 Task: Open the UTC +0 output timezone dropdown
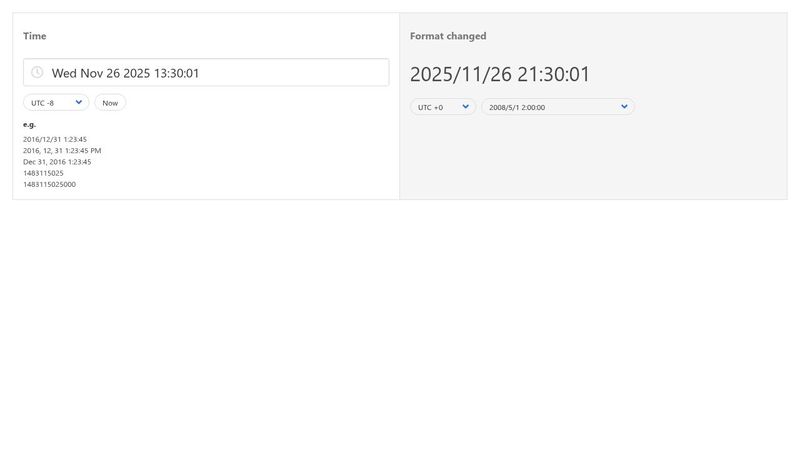[442, 107]
